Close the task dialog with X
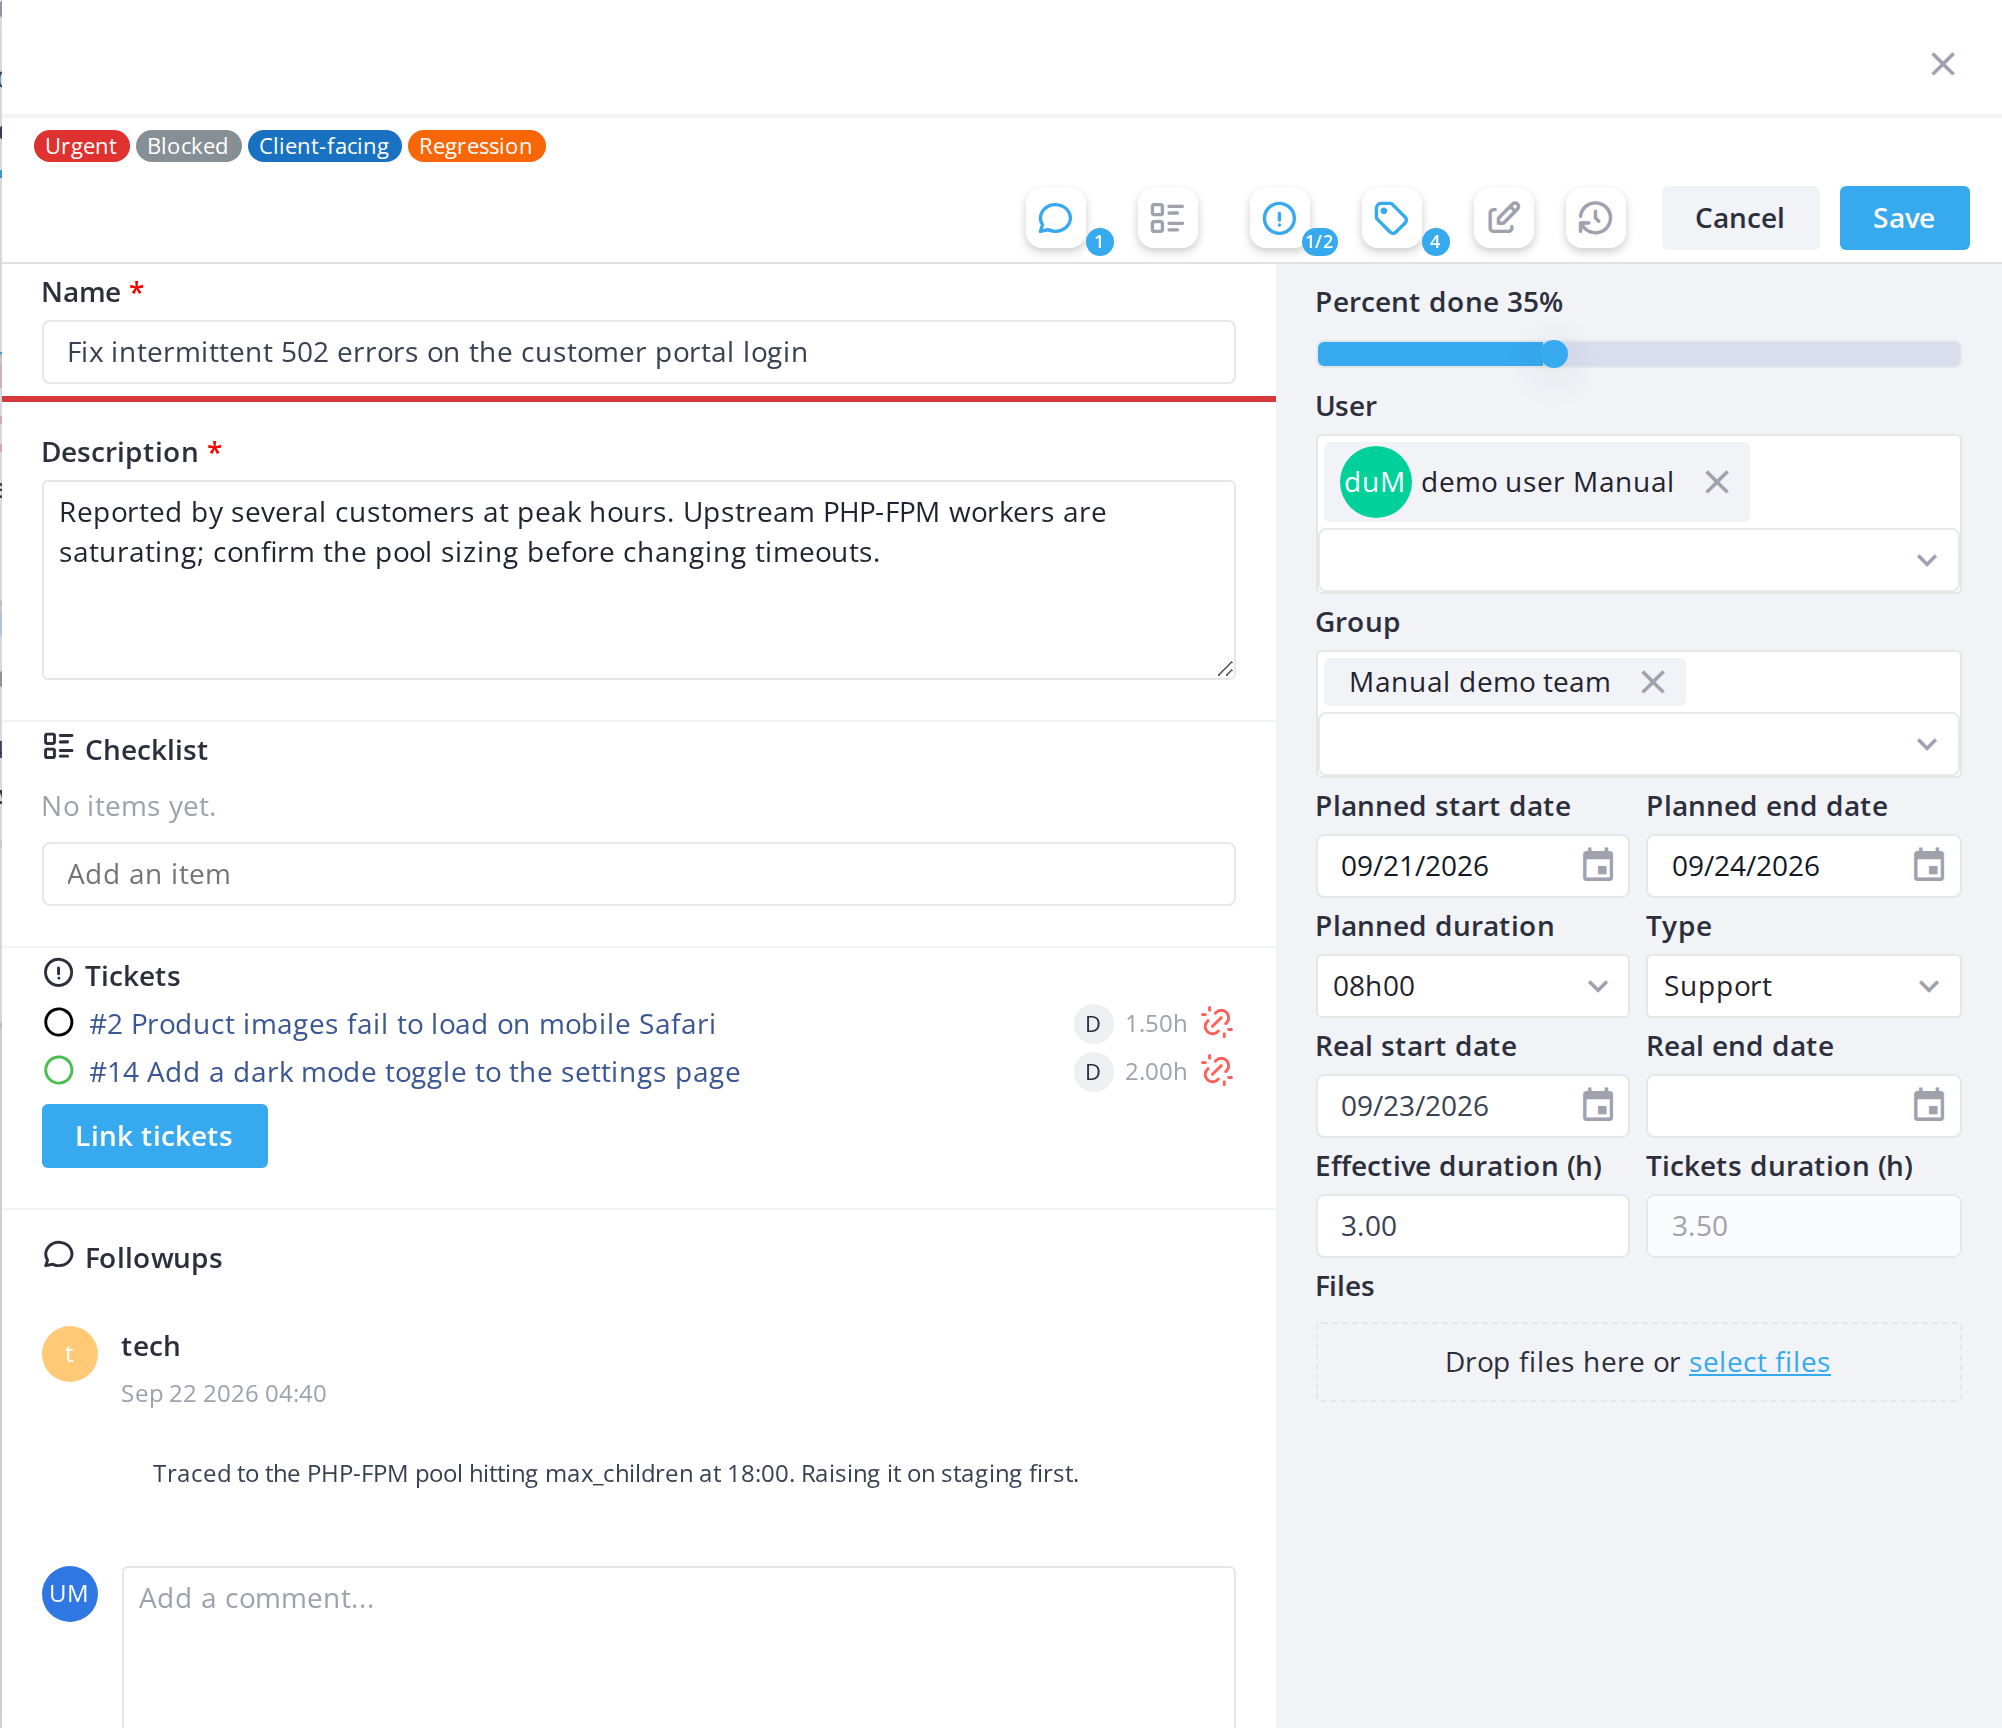The image size is (2002, 1728). (1942, 64)
